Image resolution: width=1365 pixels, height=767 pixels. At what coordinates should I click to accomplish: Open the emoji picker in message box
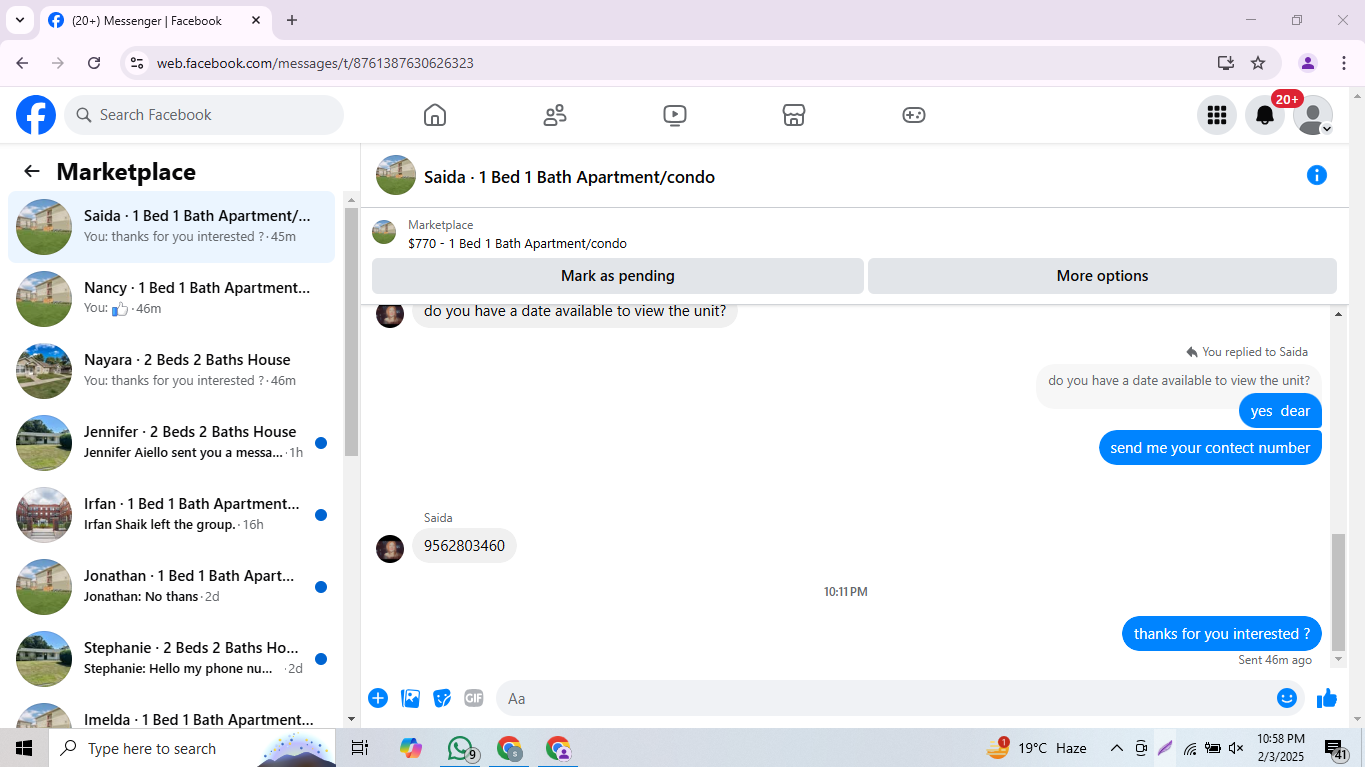(1287, 698)
